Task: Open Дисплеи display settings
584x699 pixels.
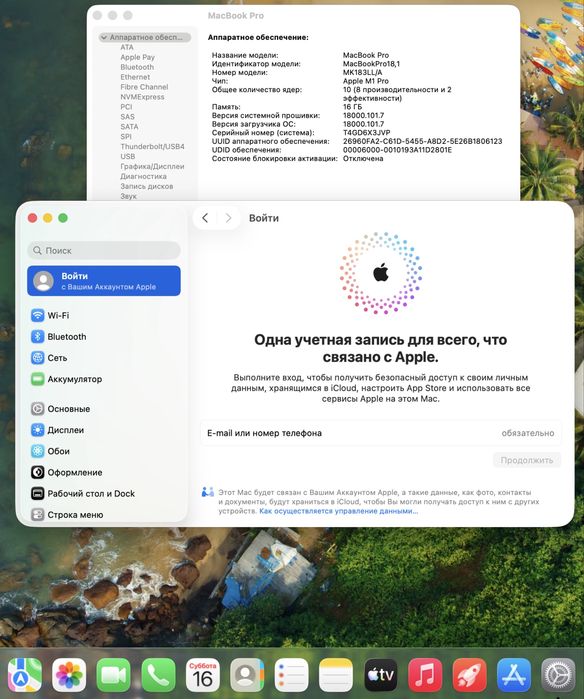Action: pyautogui.click(x=104, y=430)
